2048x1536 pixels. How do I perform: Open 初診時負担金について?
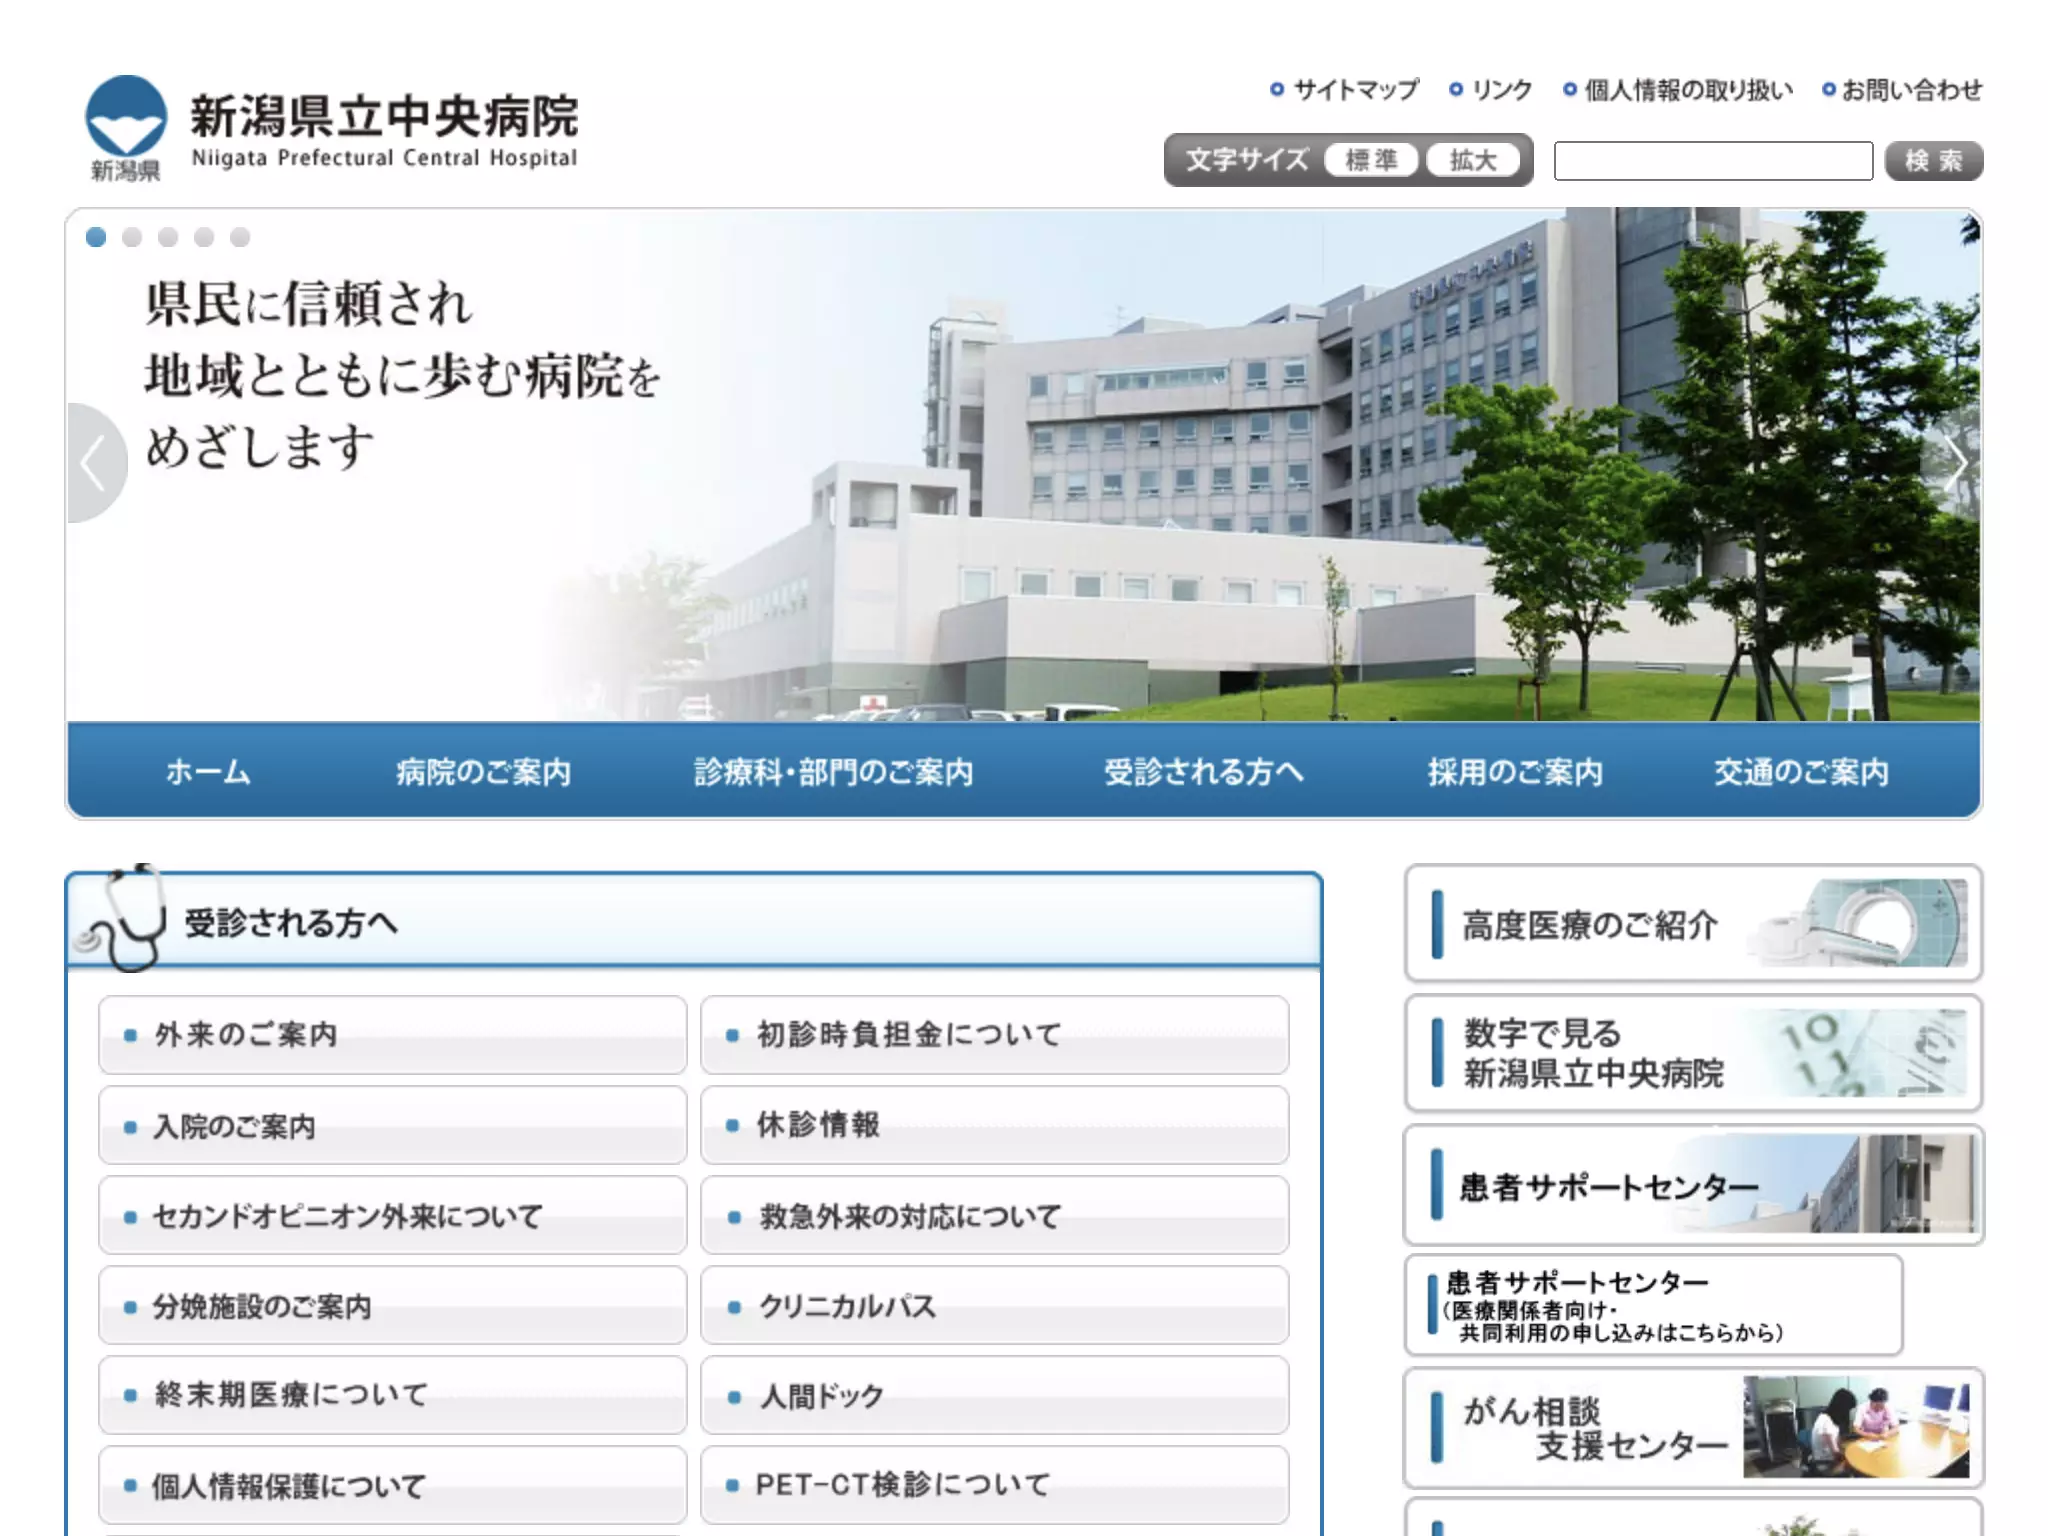[995, 1035]
